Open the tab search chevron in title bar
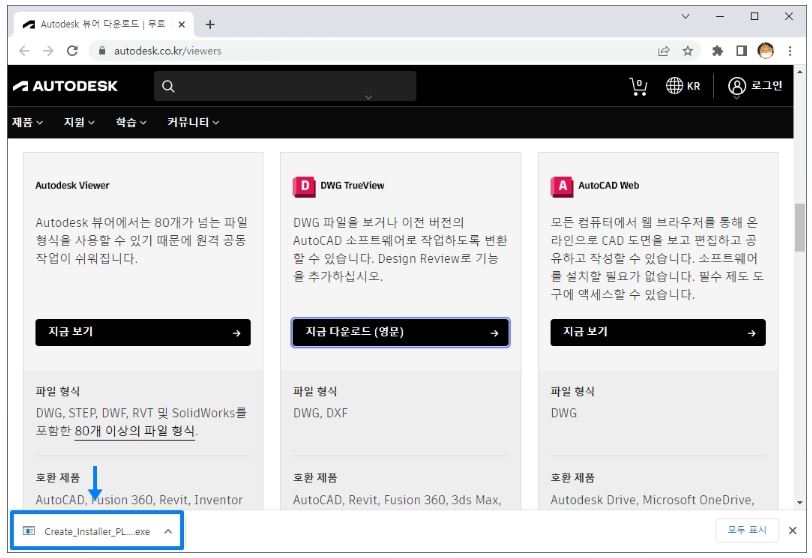Viewport: 812px width, 558px height. click(x=685, y=17)
